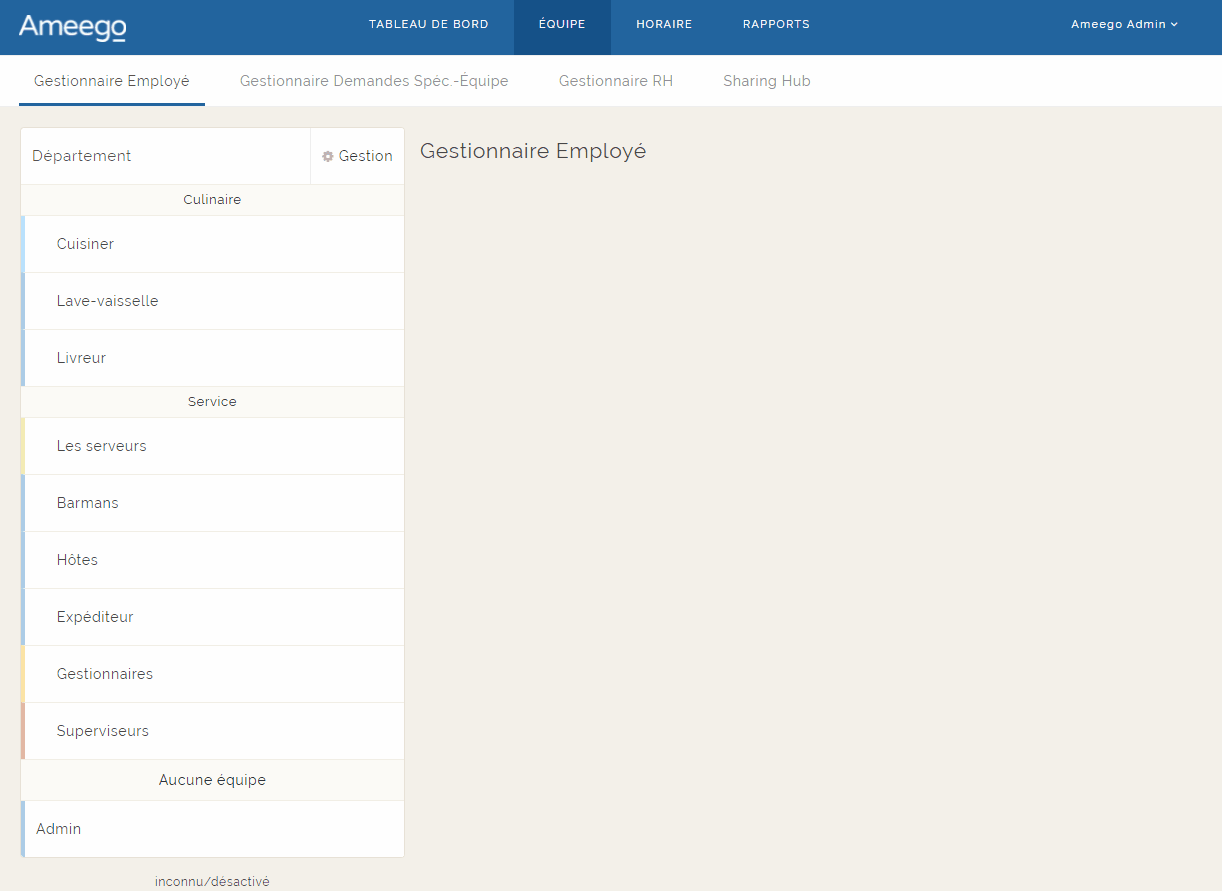Open the Ameego Admin user dropdown
The width and height of the screenshot is (1222, 891).
pos(1124,25)
